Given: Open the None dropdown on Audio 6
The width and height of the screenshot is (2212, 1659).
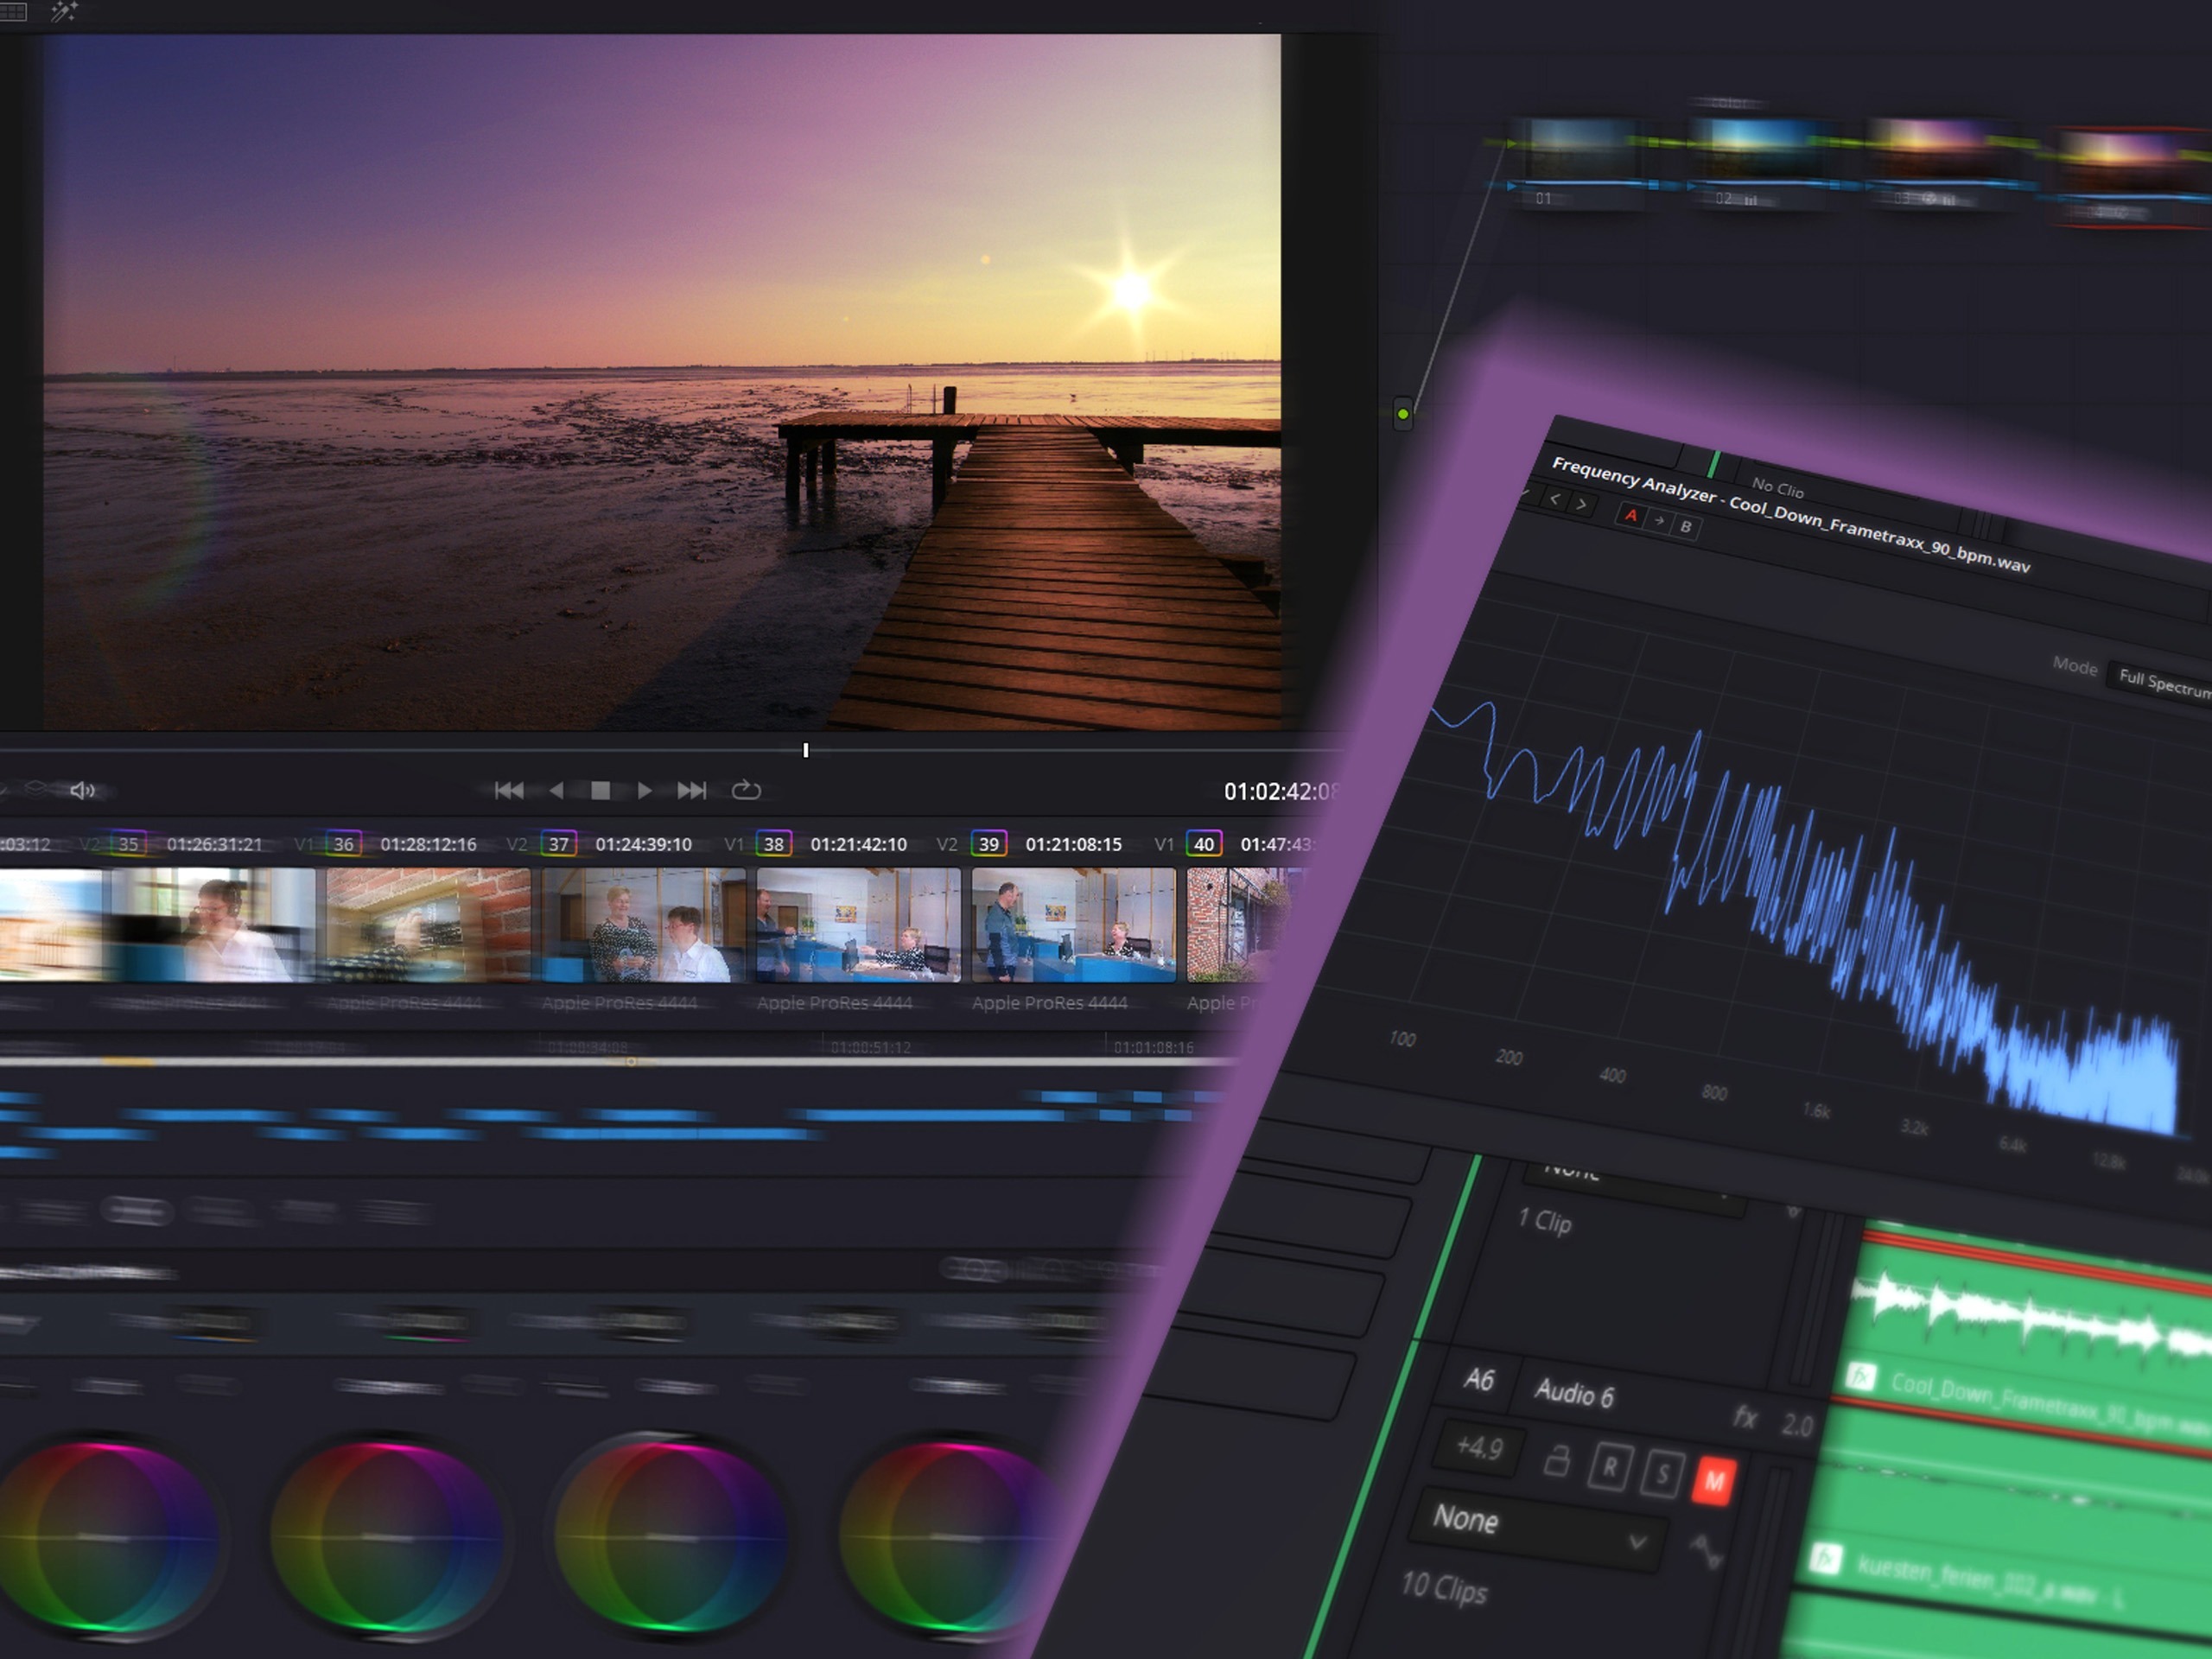Looking at the screenshot, I should click(x=1539, y=1530).
